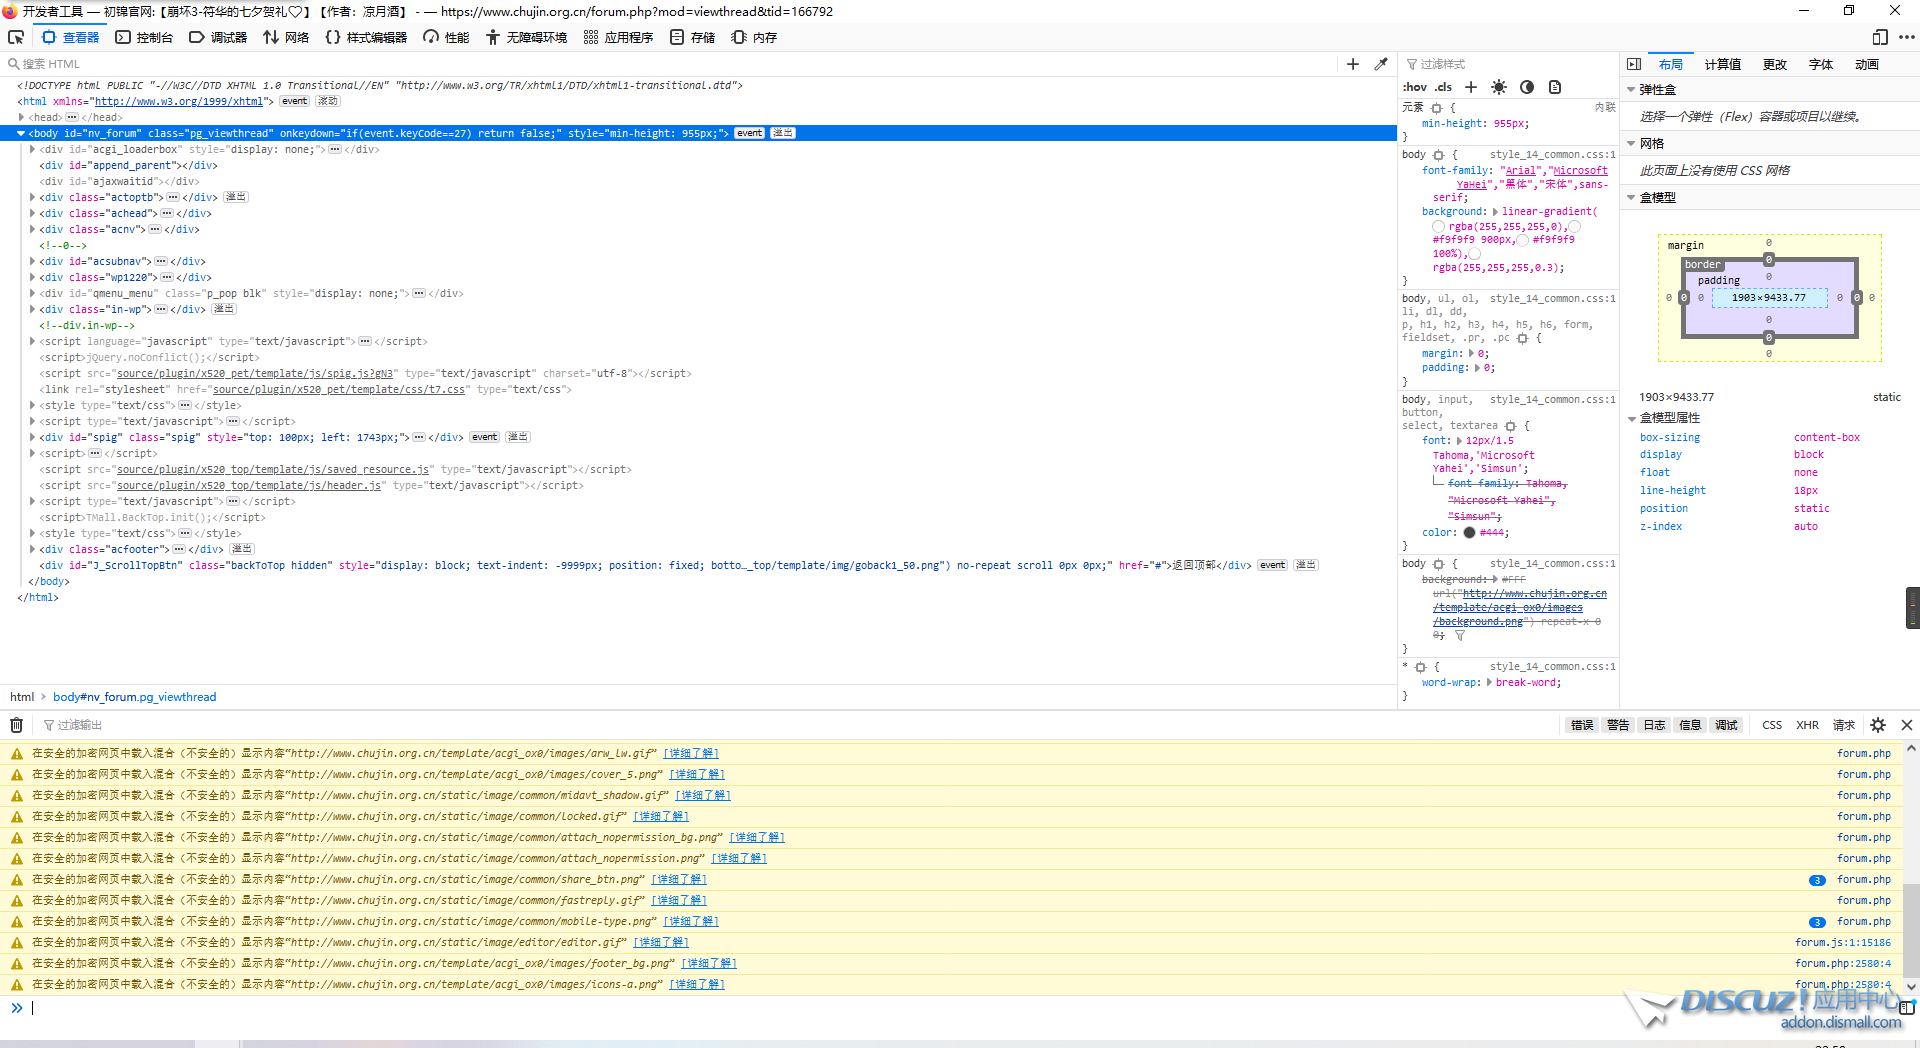Click swatch before #f9f9f9 100%
Image resolution: width=1920 pixels, height=1048 pixels.
[1523, 240]
